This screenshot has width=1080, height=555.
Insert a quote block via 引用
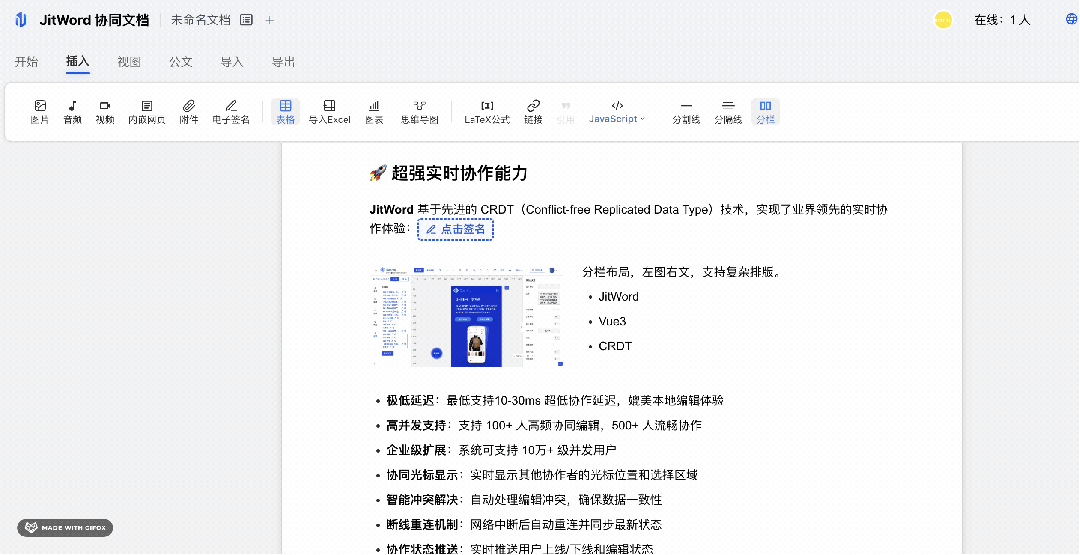[565, 112]
